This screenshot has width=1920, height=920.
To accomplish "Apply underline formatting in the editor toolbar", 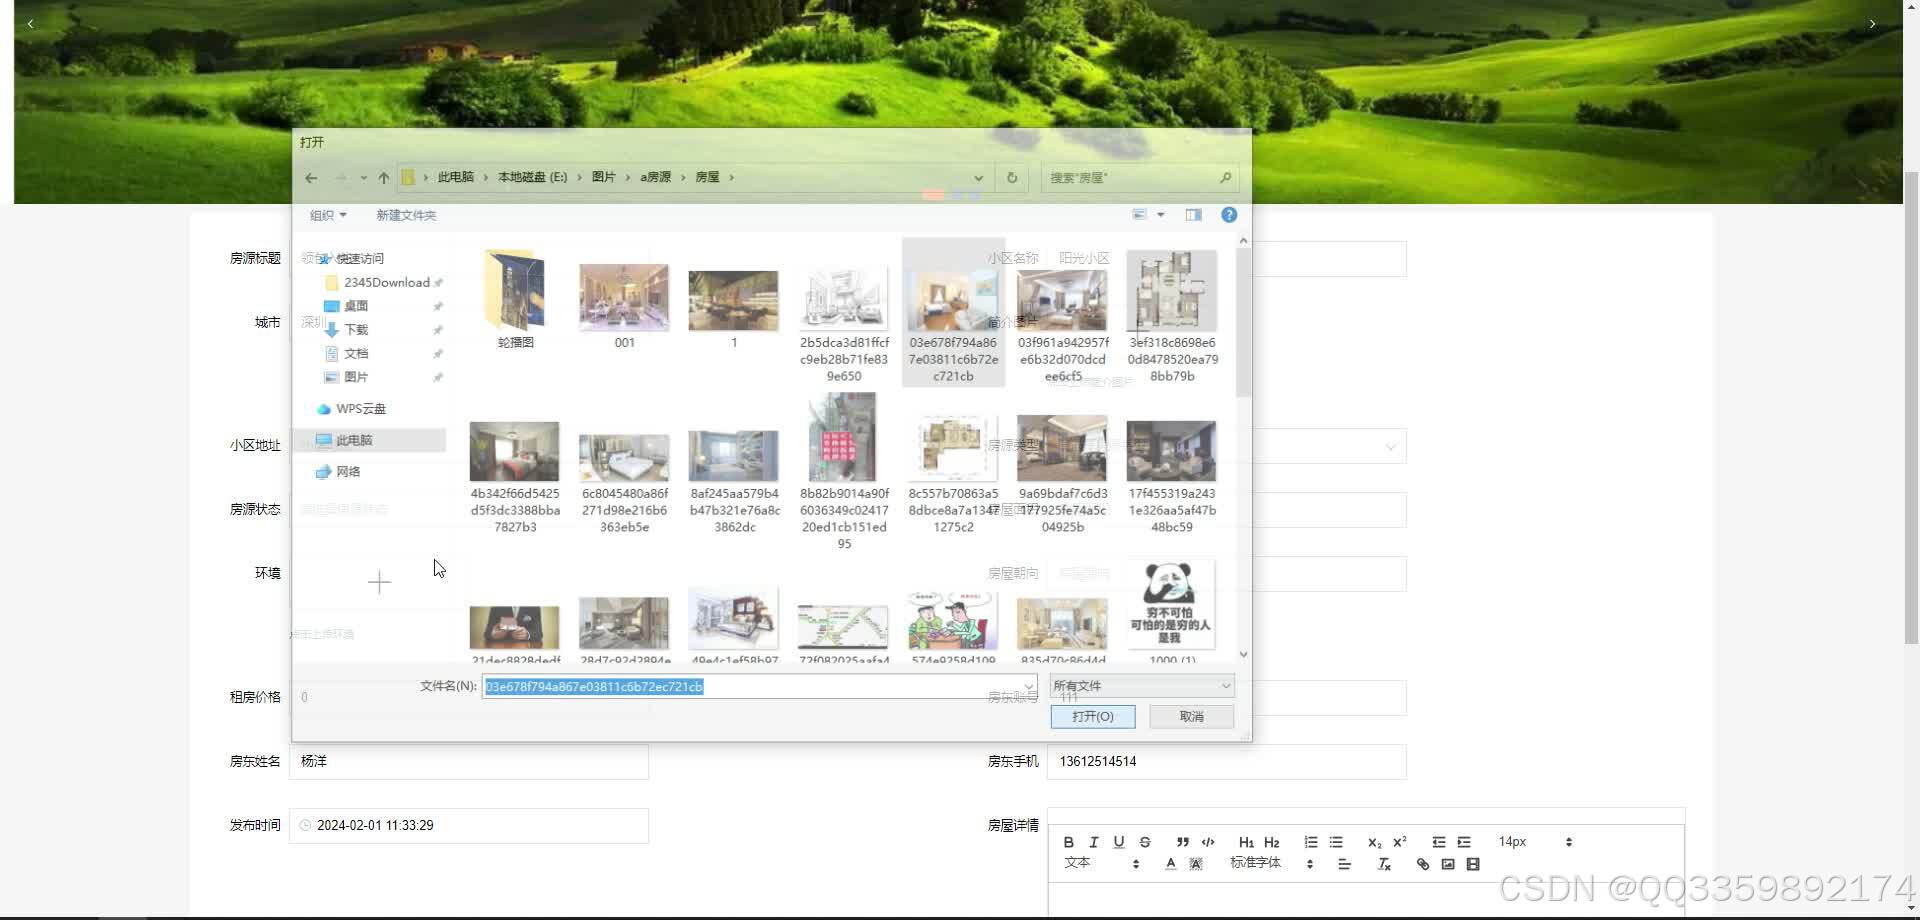I will (x=1119, y=842).
